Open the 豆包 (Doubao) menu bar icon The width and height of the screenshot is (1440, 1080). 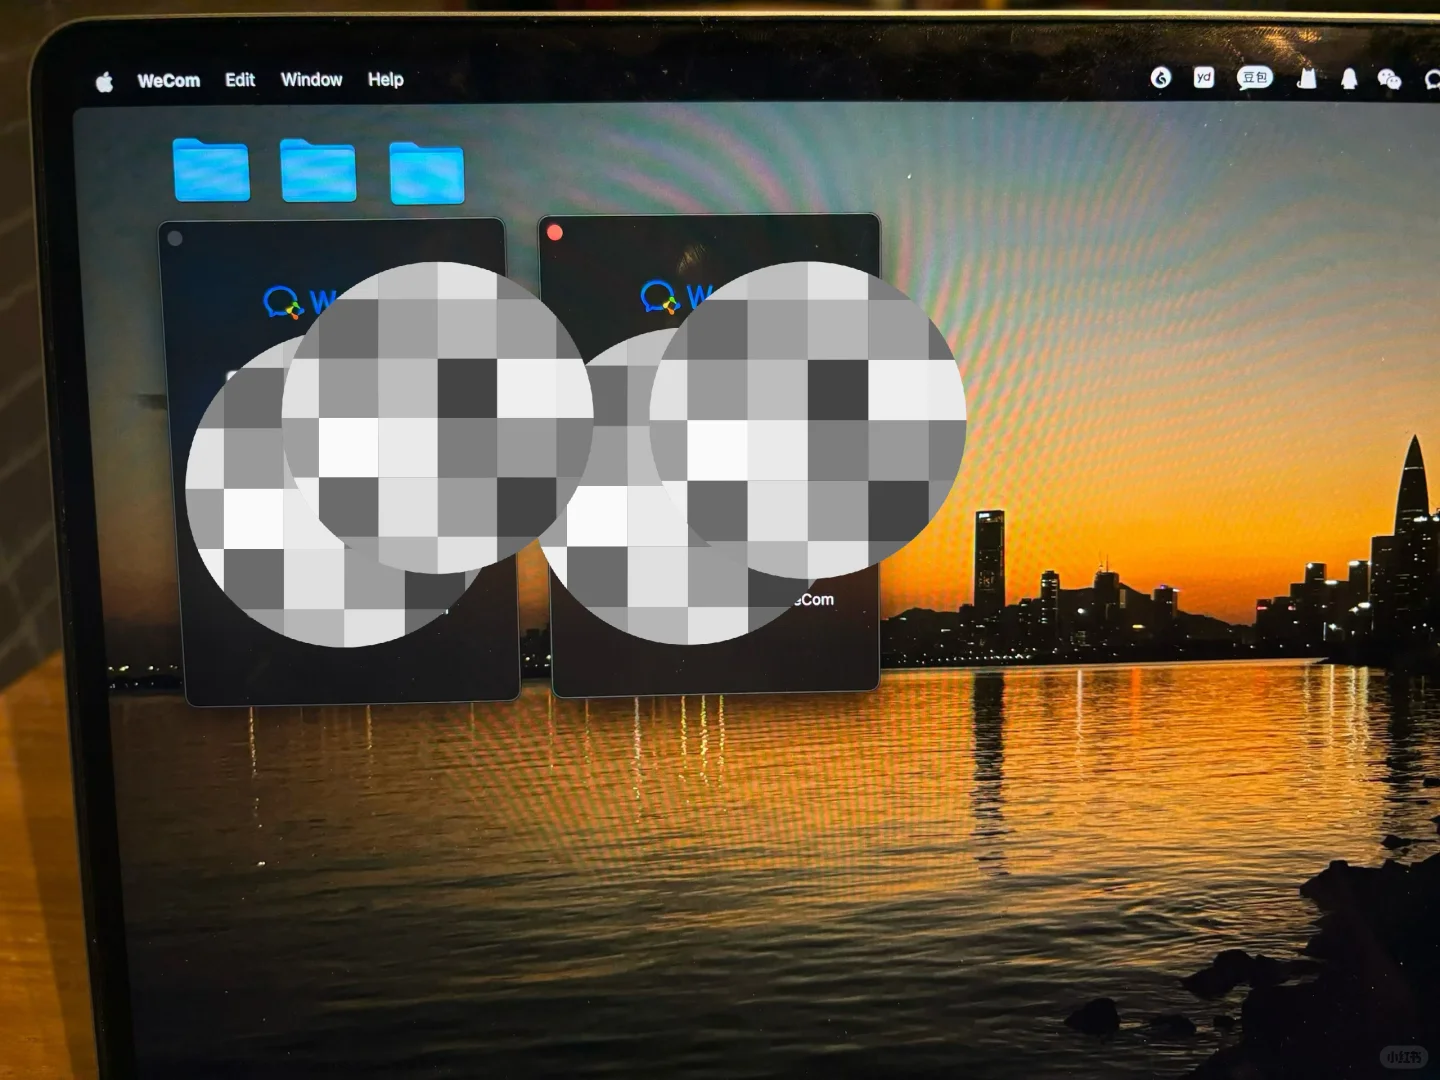point(1255,77)
